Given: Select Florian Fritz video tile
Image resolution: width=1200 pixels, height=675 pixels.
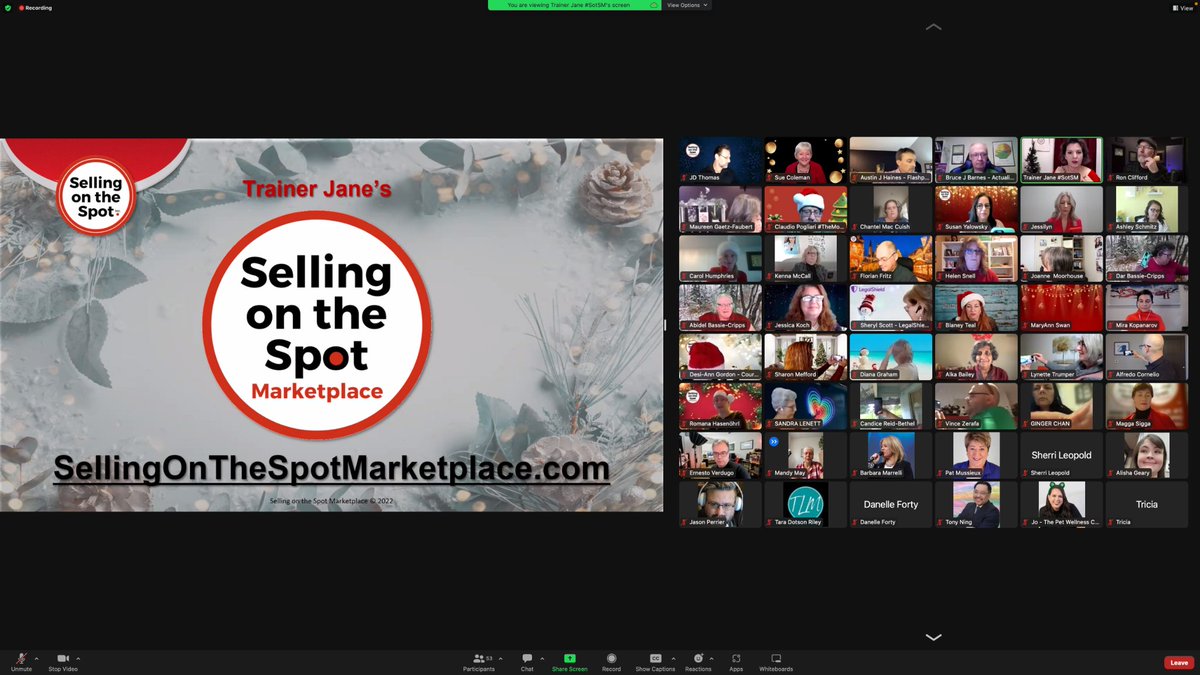Looking at the screenshot, I should (x=891, y=258).
